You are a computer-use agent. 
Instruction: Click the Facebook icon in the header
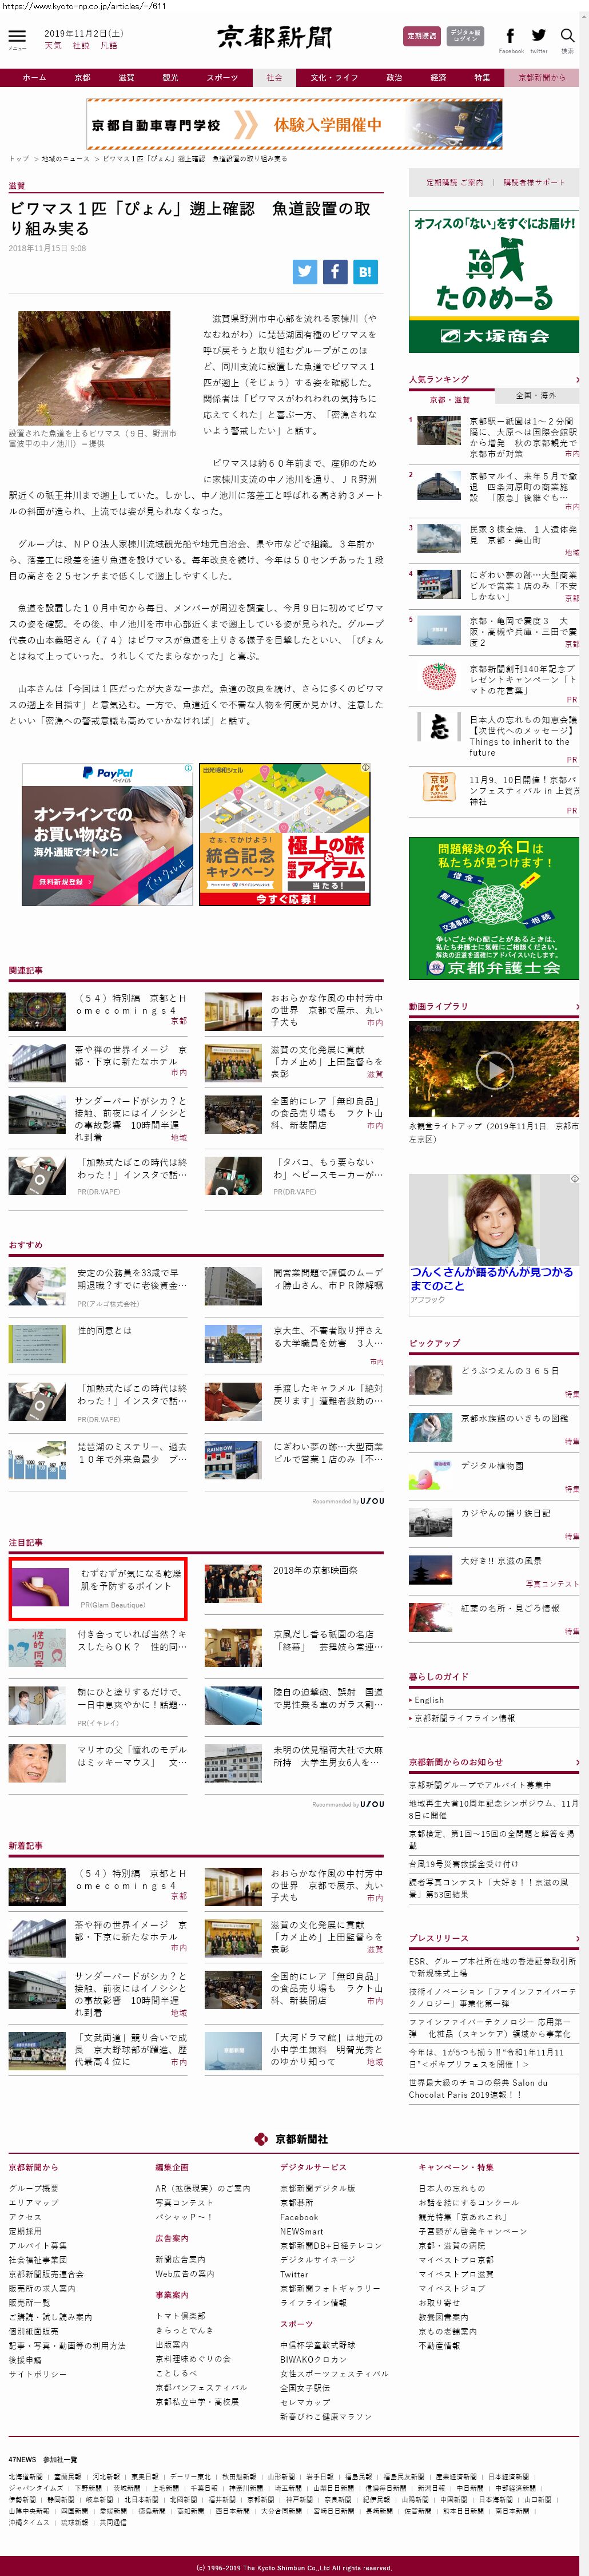click(x=510, y=37)
